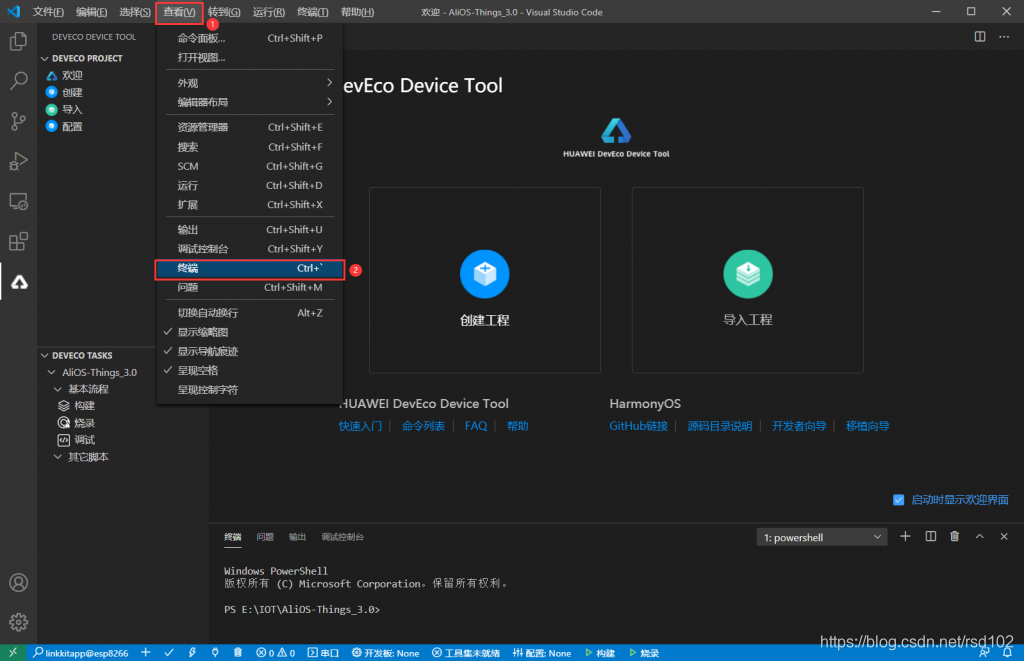
Task: Add a new terminal with plus icon
Action: pos(905,536)
